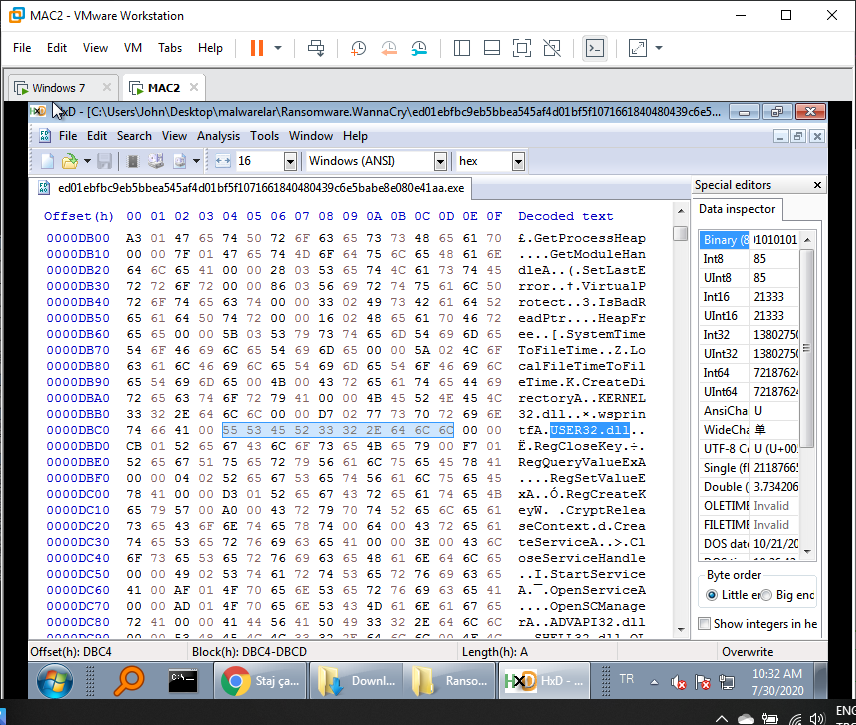Click bytes per row width icon
Viewport: 856px width, 725px height.
[x=223, y=161]
